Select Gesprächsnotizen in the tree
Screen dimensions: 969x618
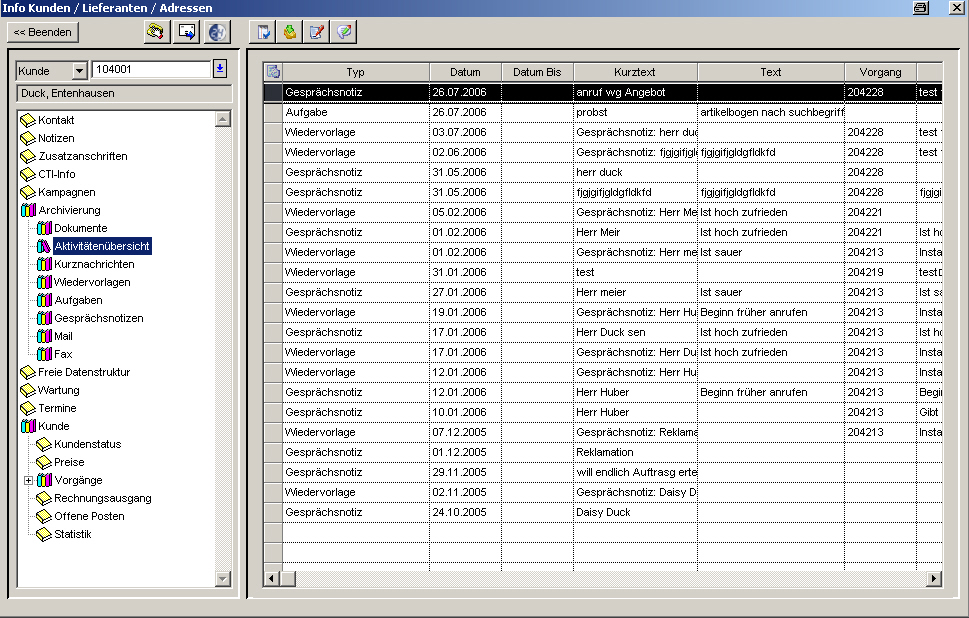[99, 318]
